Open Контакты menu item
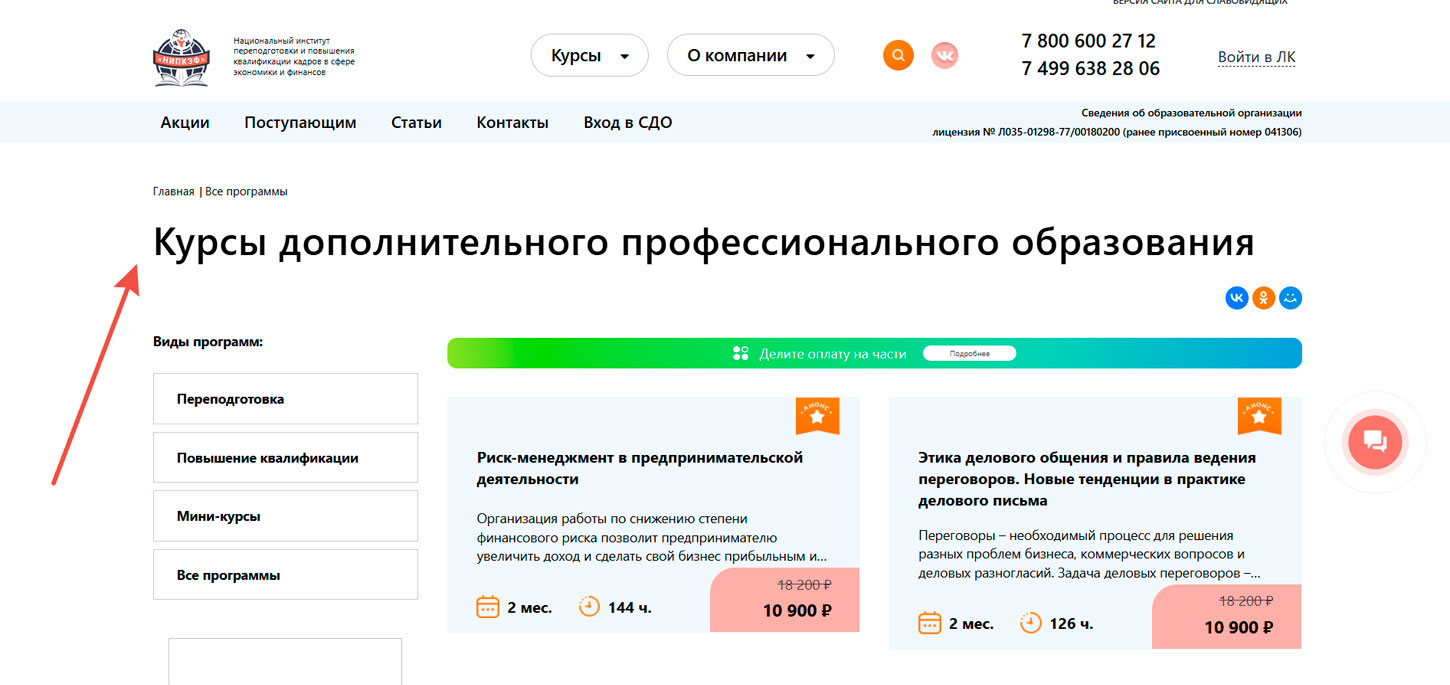The height and width of the screenshot is (685, 1450). point(513,123)
